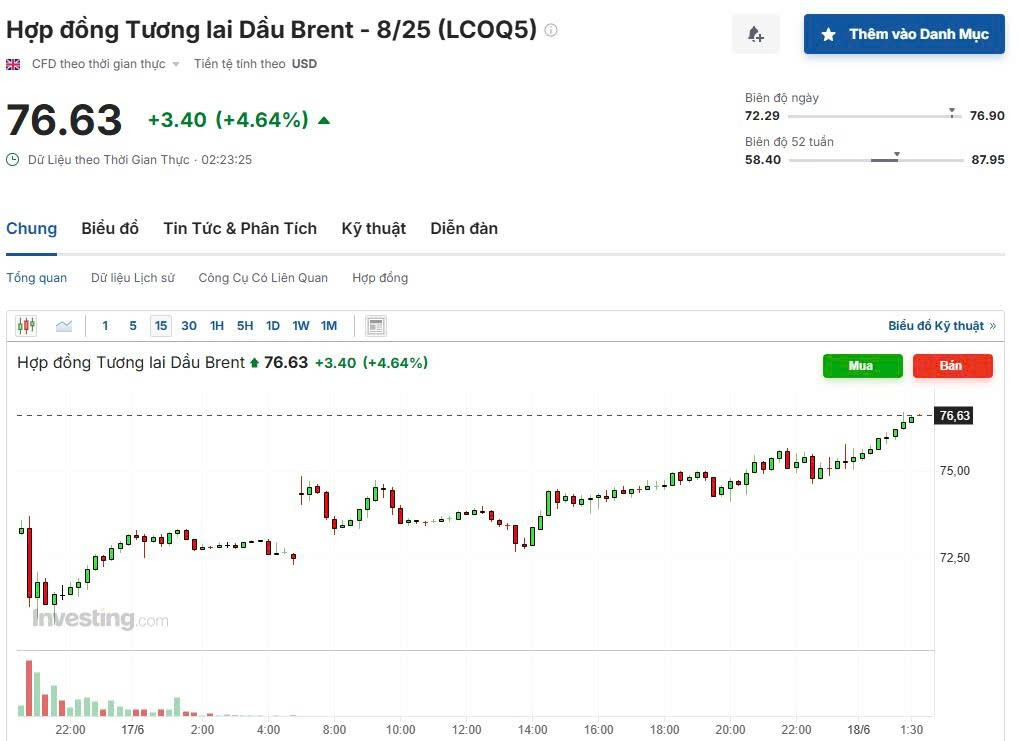This screenshot has height=741, width=1019.
Task: Set chart interval to 1D
Action: [273, 325]
